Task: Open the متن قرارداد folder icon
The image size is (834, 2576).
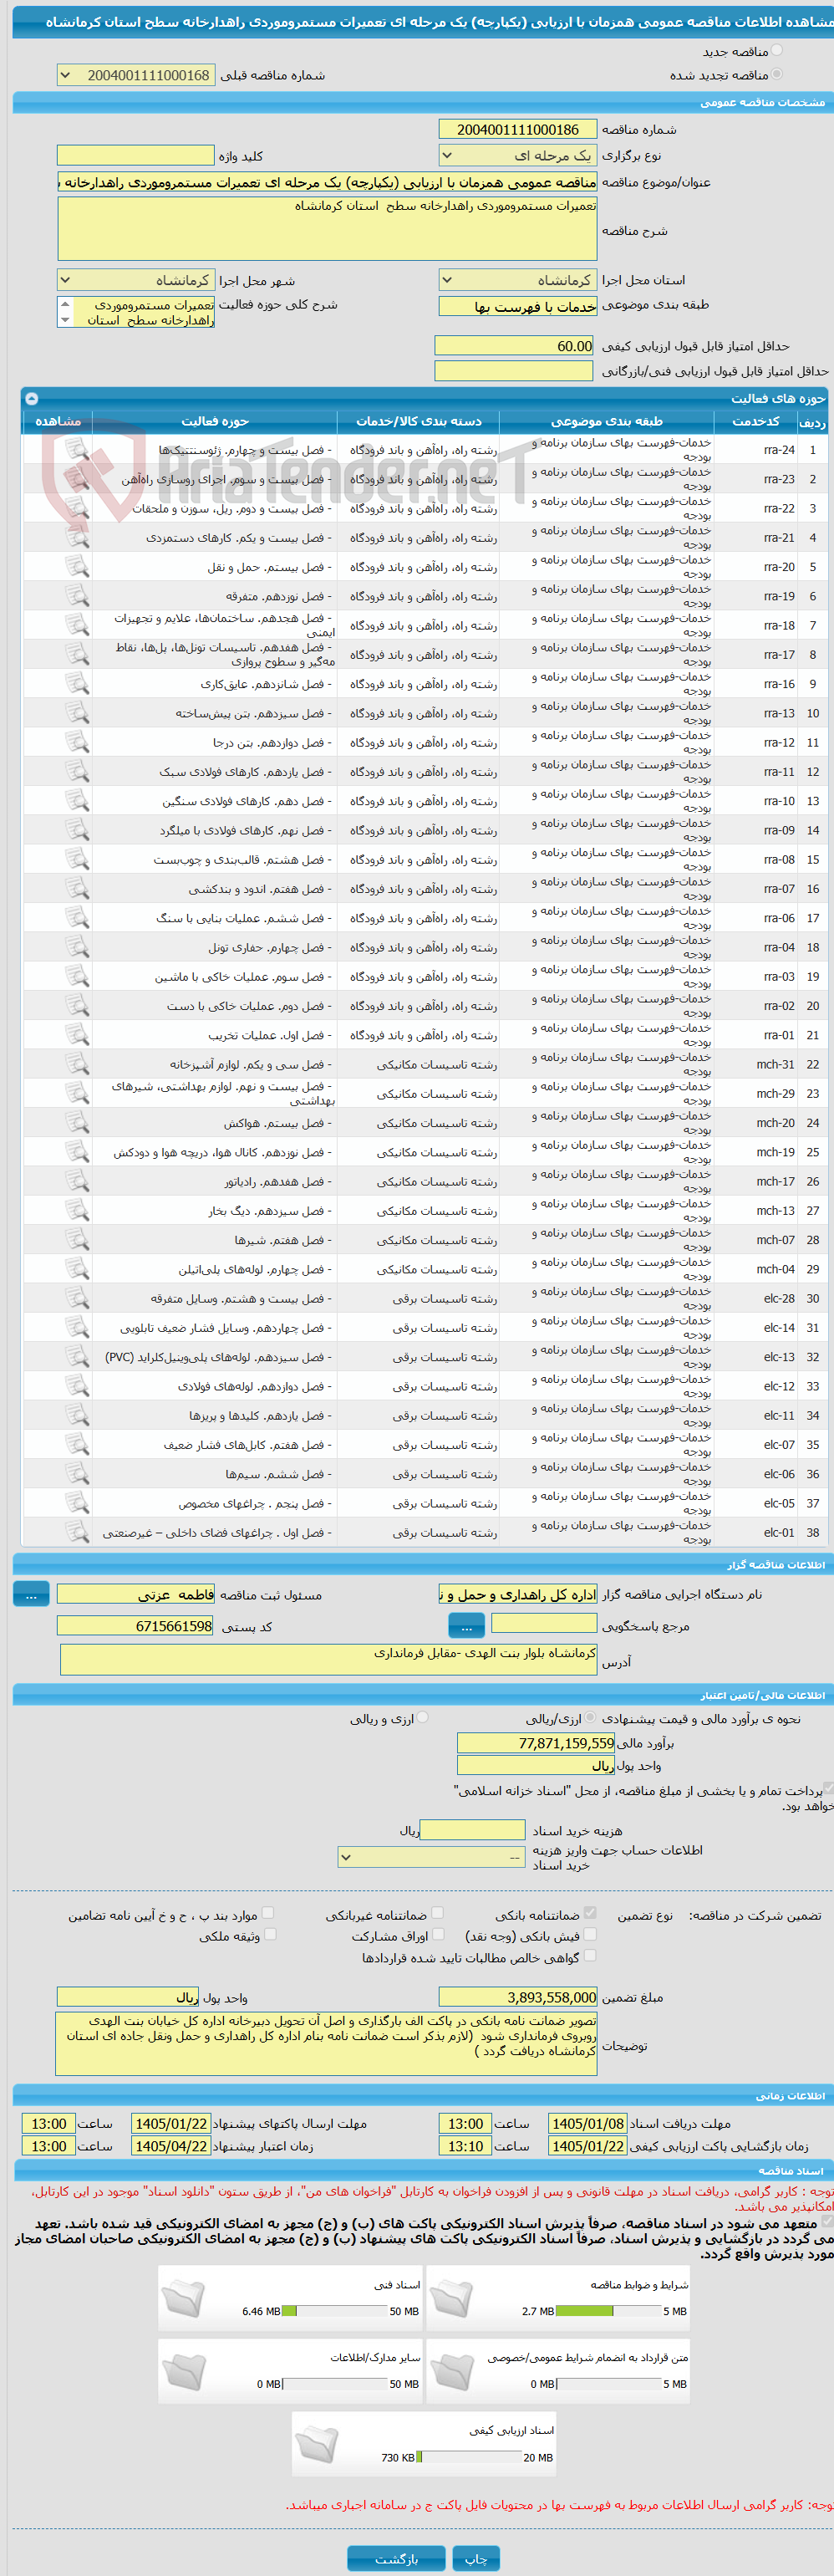Action: 452,2371
